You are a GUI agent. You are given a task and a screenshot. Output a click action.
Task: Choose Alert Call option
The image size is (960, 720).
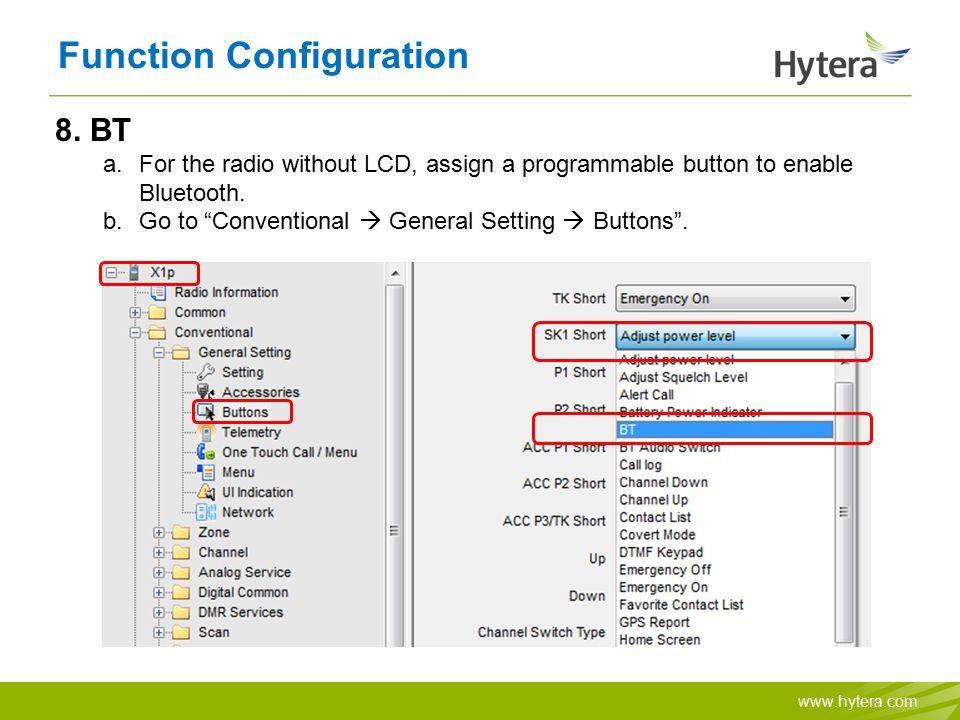point(646,395)
